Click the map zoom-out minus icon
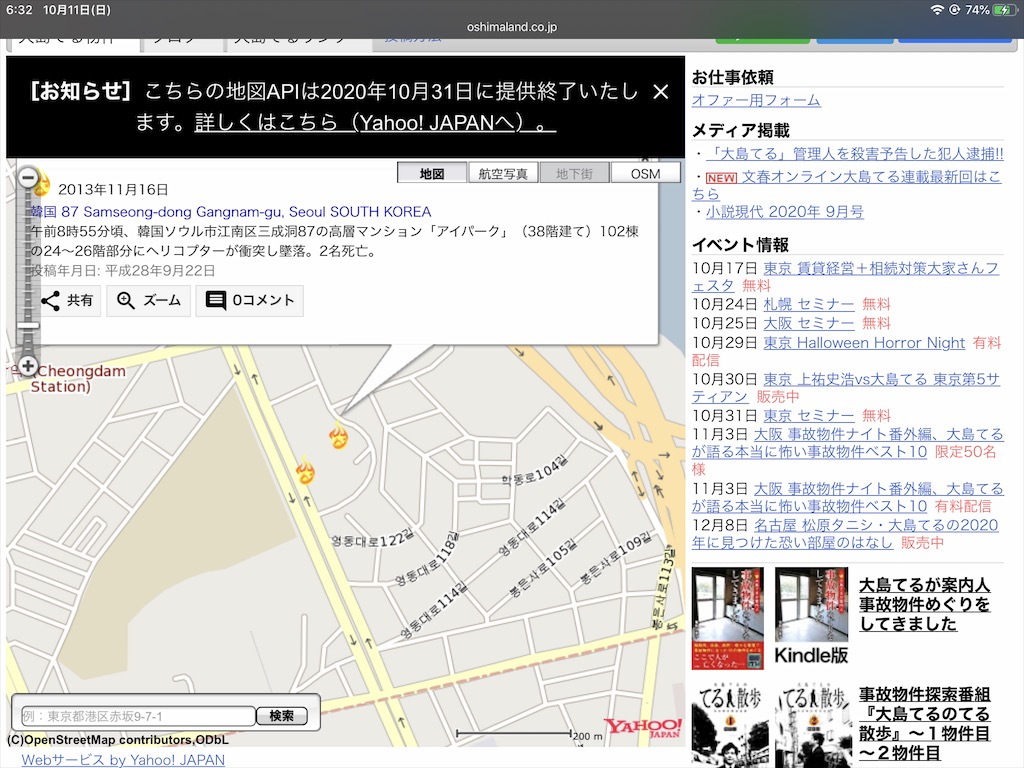This screenshot has height=768, width=1024. (29, 179)
